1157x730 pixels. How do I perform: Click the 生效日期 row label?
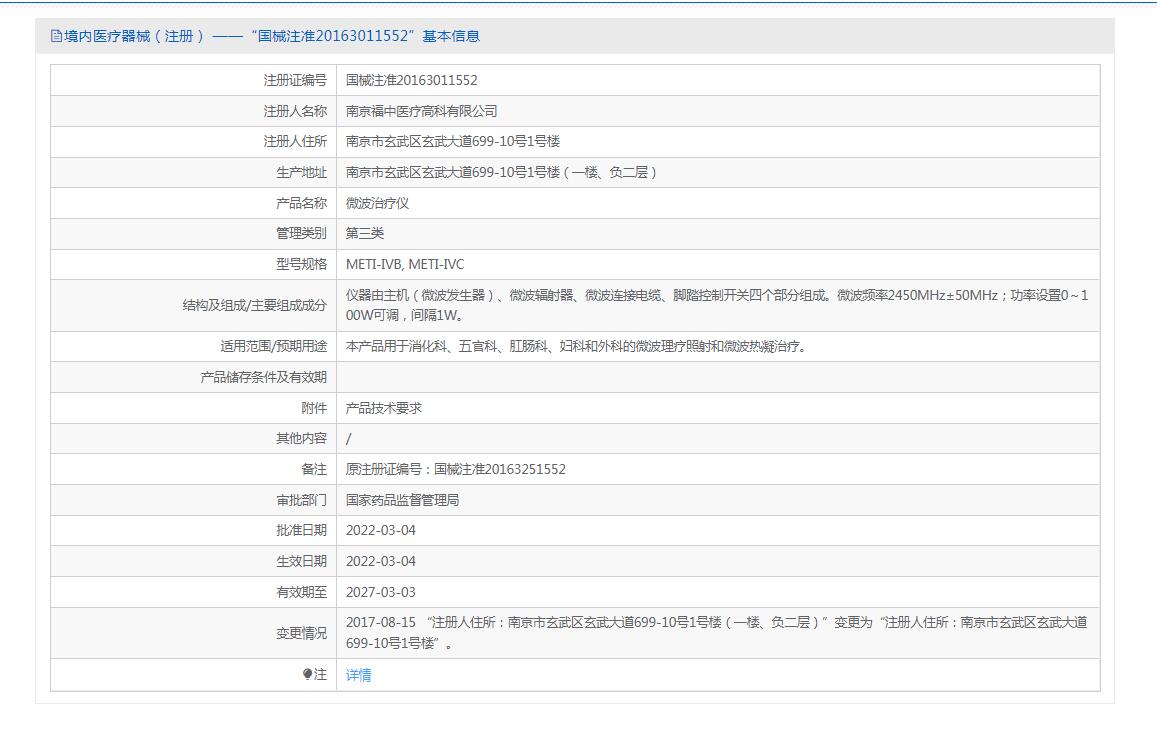301,561
